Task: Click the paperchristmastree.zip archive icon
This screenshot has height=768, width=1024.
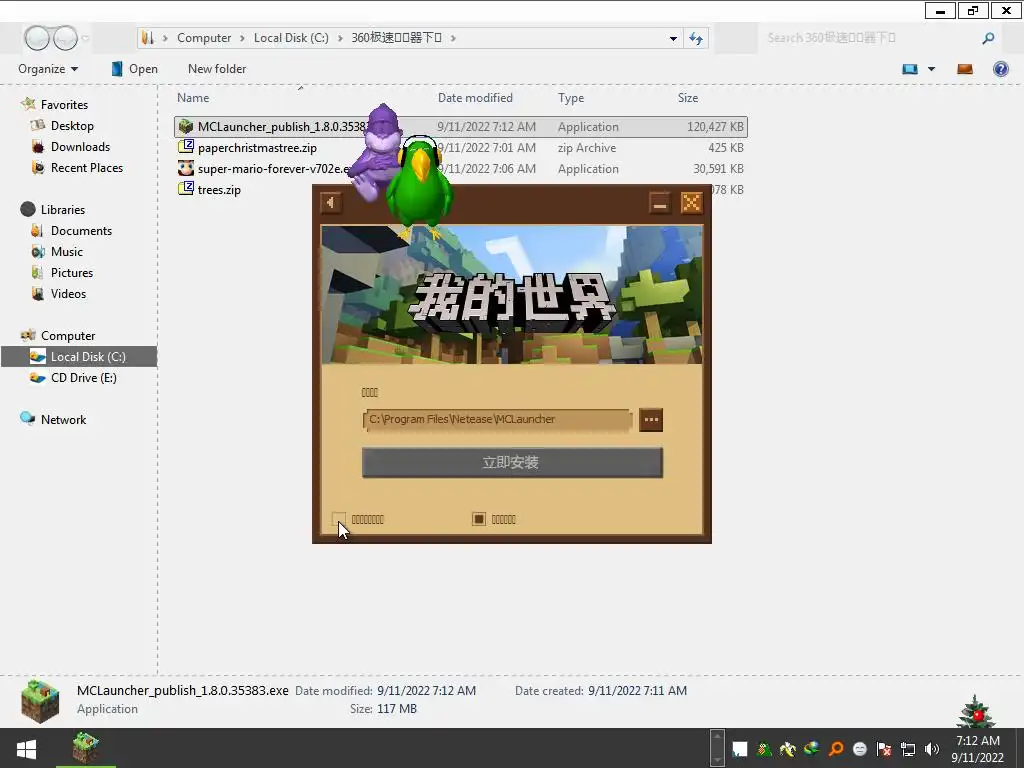Action: pyautogui.click(x=186, y=148)
